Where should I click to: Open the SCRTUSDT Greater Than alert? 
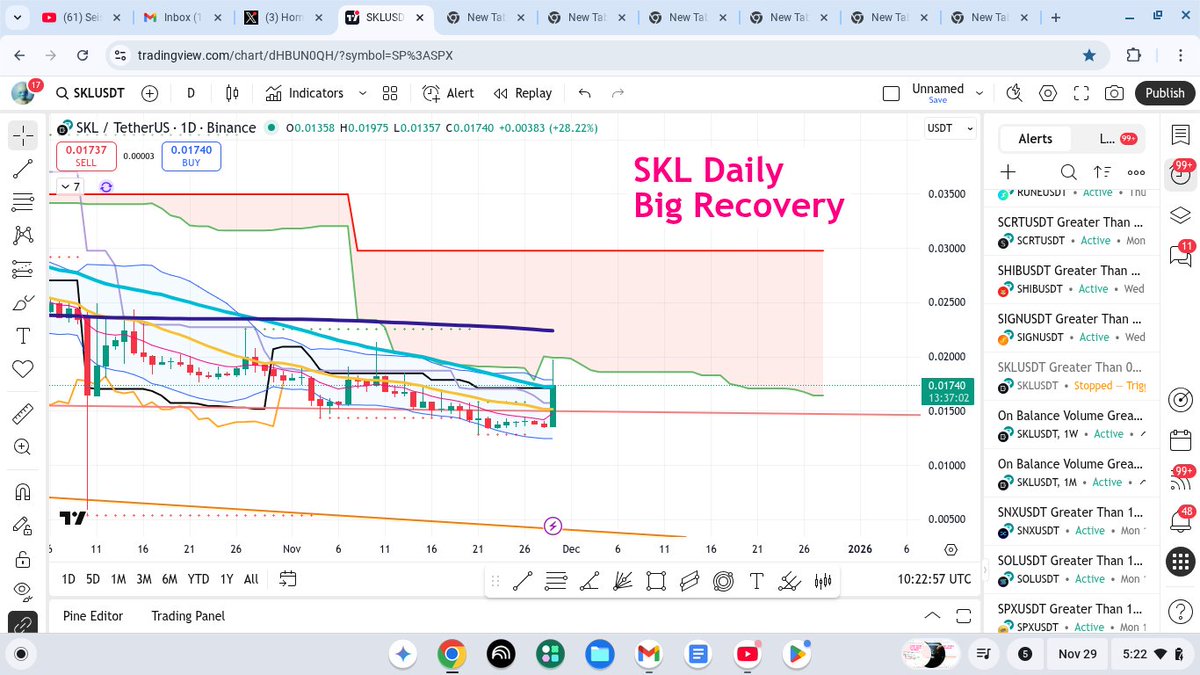1072,231
